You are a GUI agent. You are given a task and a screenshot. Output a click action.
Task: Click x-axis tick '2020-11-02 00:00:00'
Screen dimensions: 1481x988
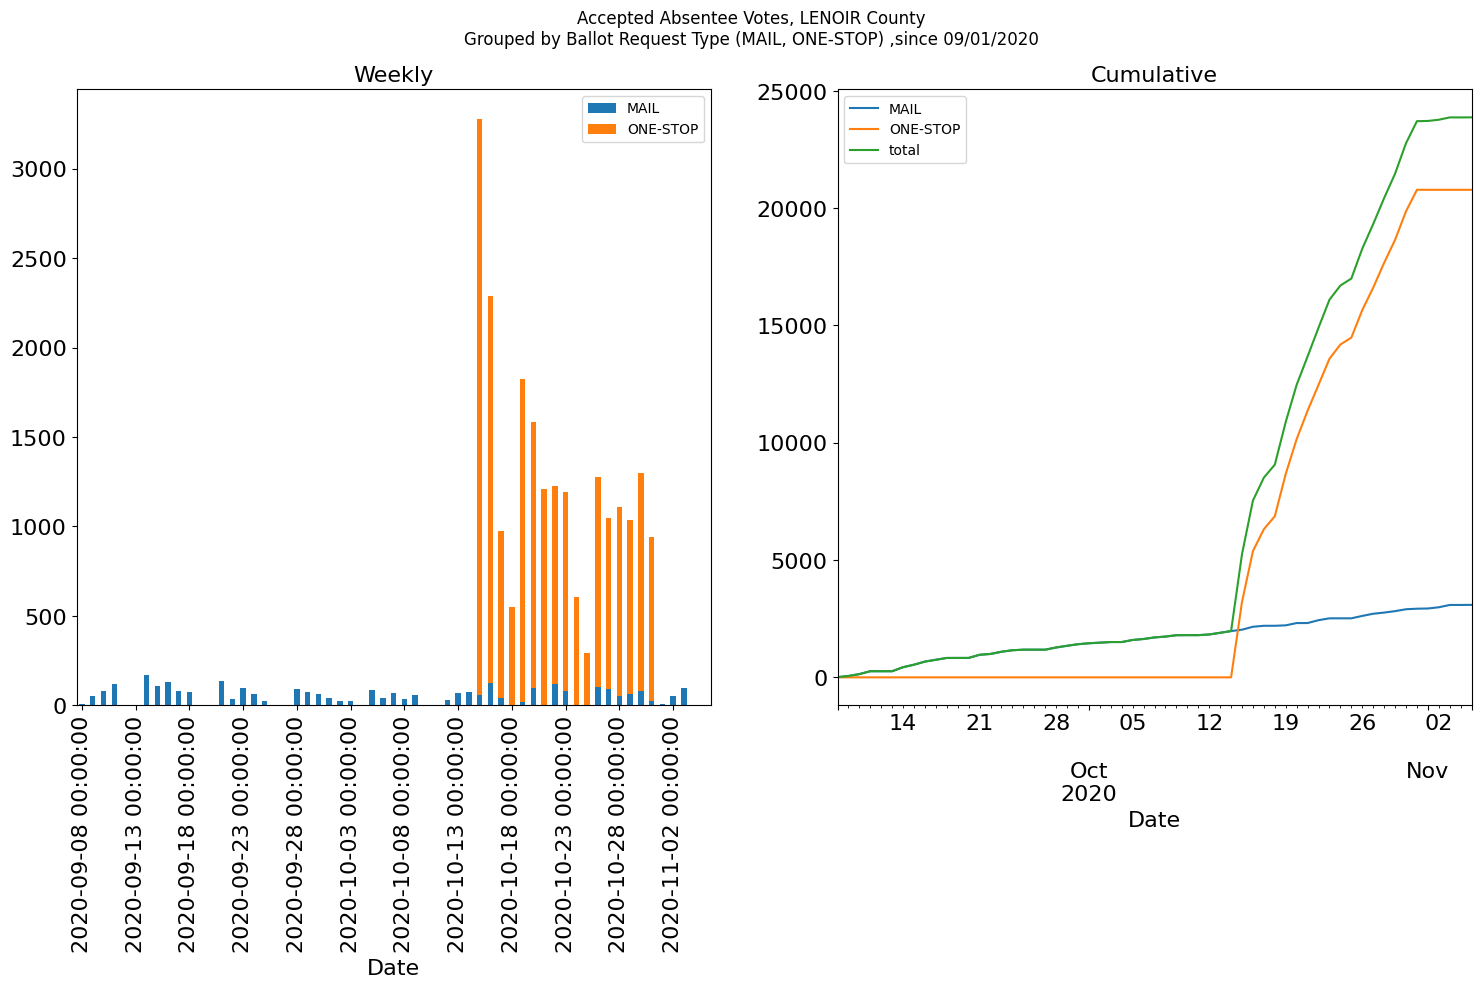pyautogui.click(x=672, y=833)
